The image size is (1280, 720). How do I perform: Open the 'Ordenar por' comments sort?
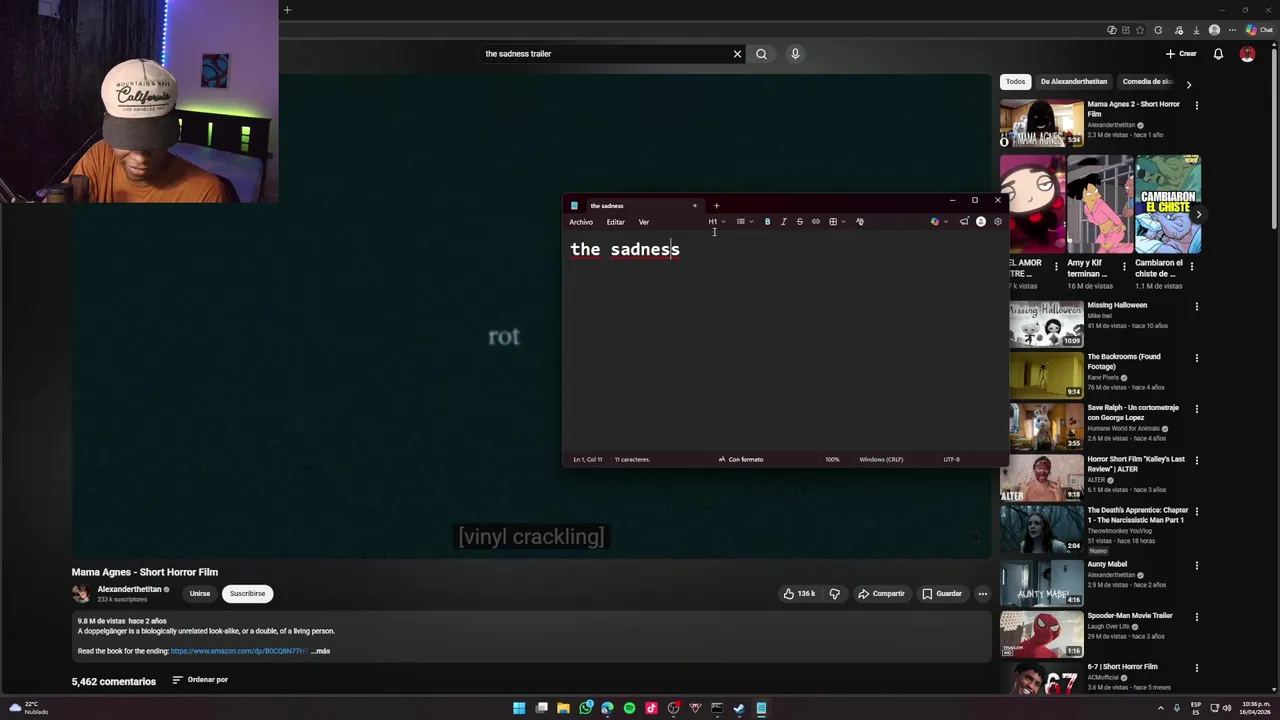pyautogui.click(x=200, y=680)
